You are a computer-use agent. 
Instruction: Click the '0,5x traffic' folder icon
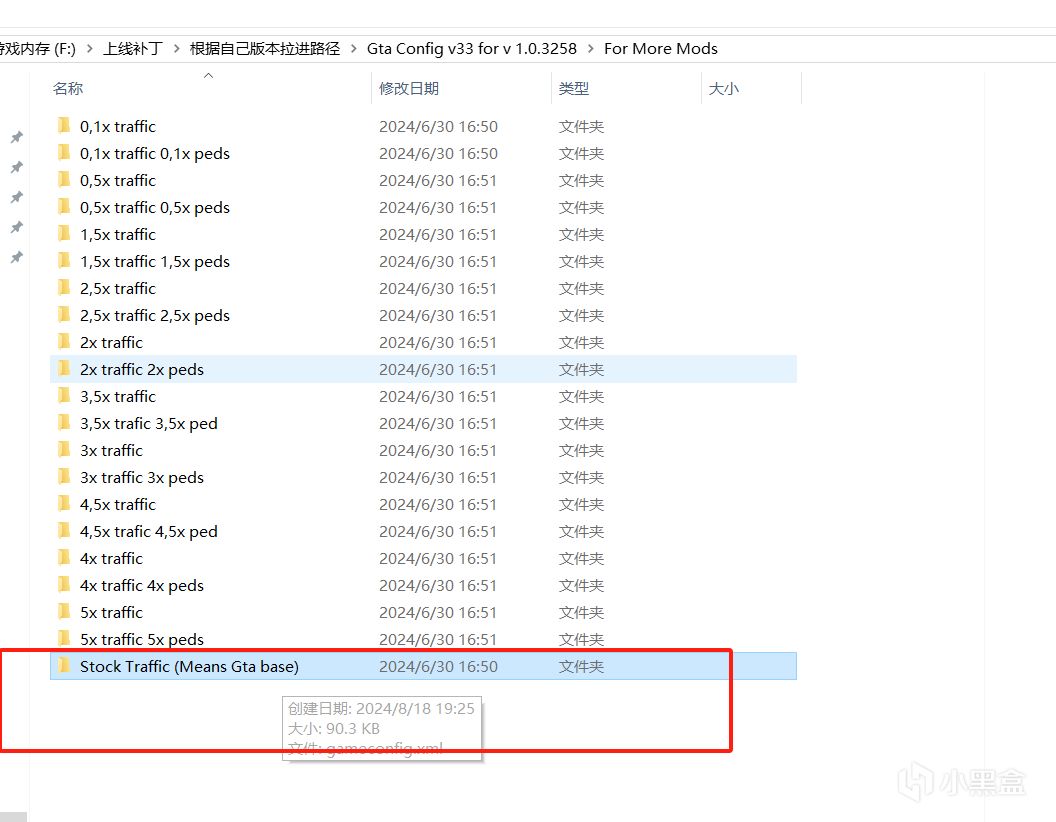pyautogui.click(x=64, y=180)
